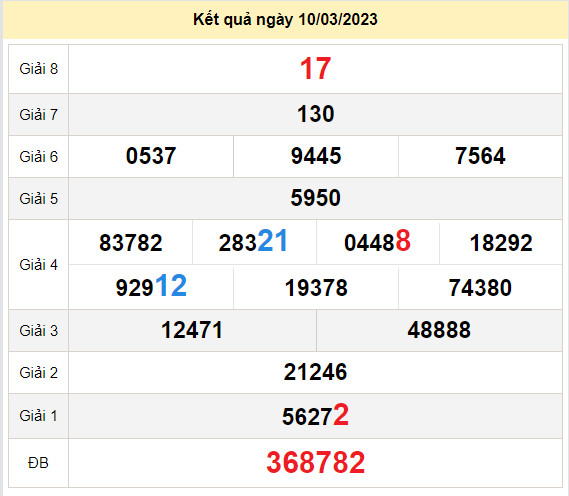The image size is (569, 496).
Task: Click the ĐB special prize 368782
Action: 315,462
